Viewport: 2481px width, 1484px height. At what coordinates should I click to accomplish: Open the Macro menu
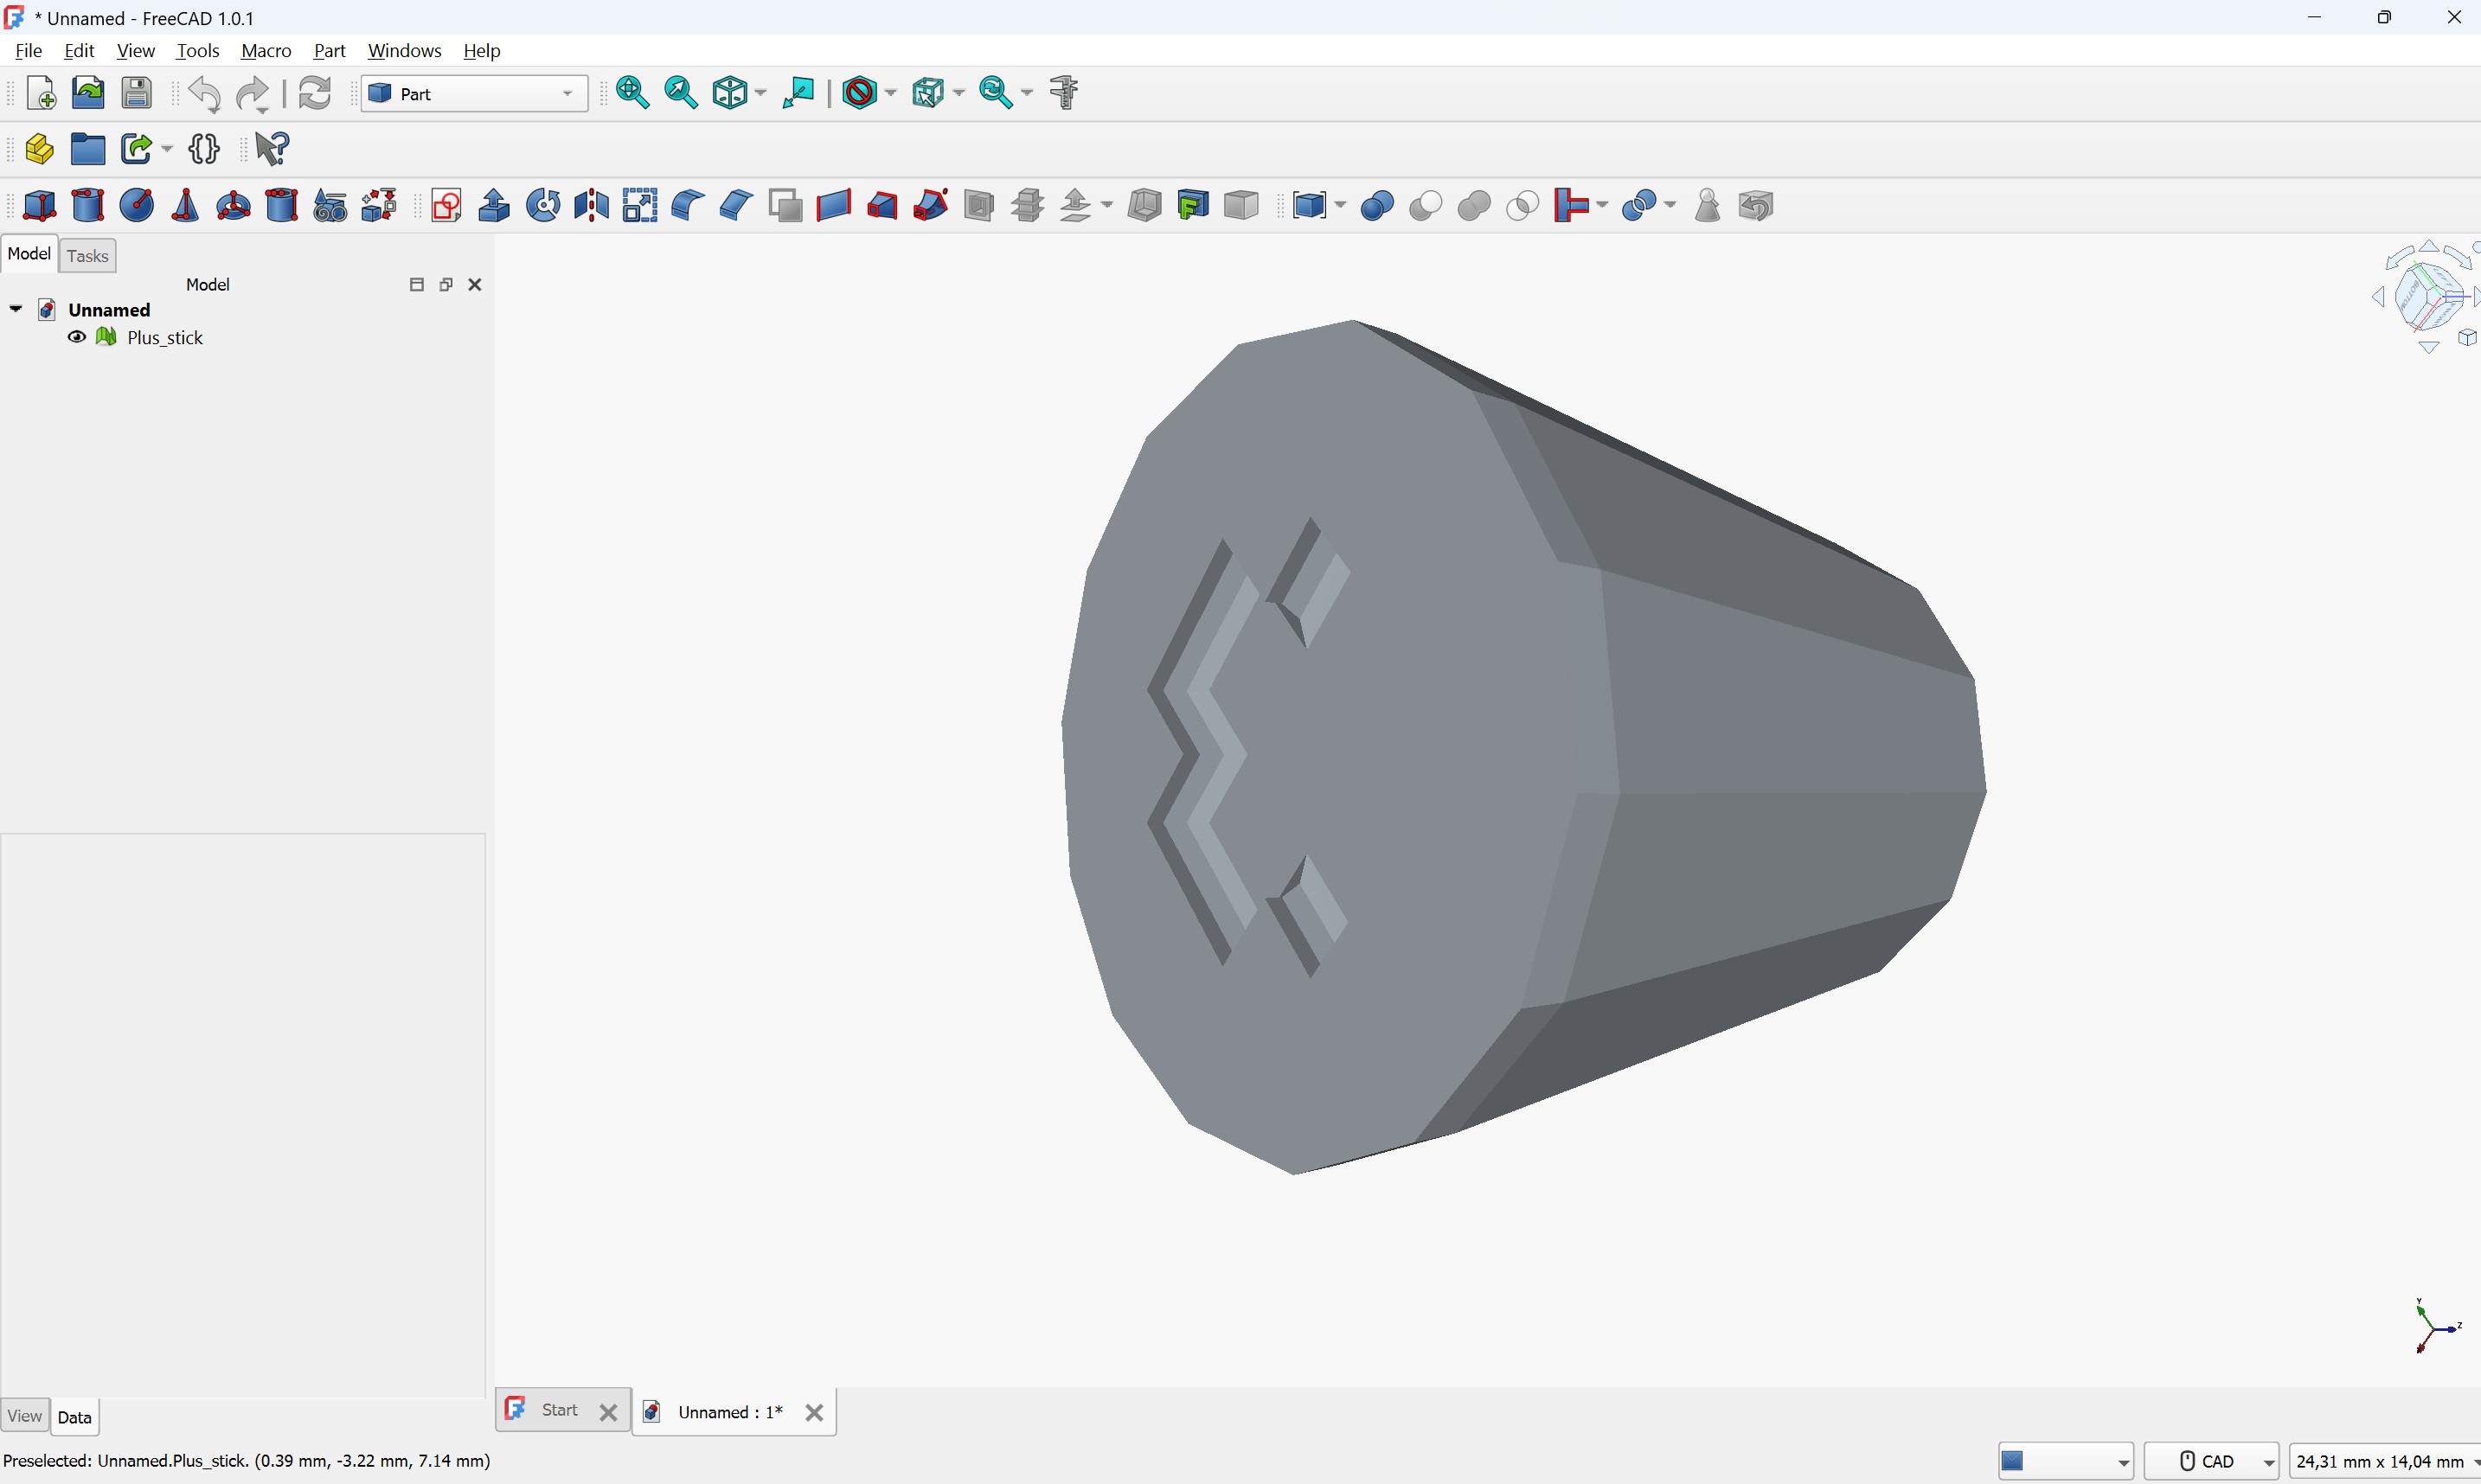(x=266, y=51)
